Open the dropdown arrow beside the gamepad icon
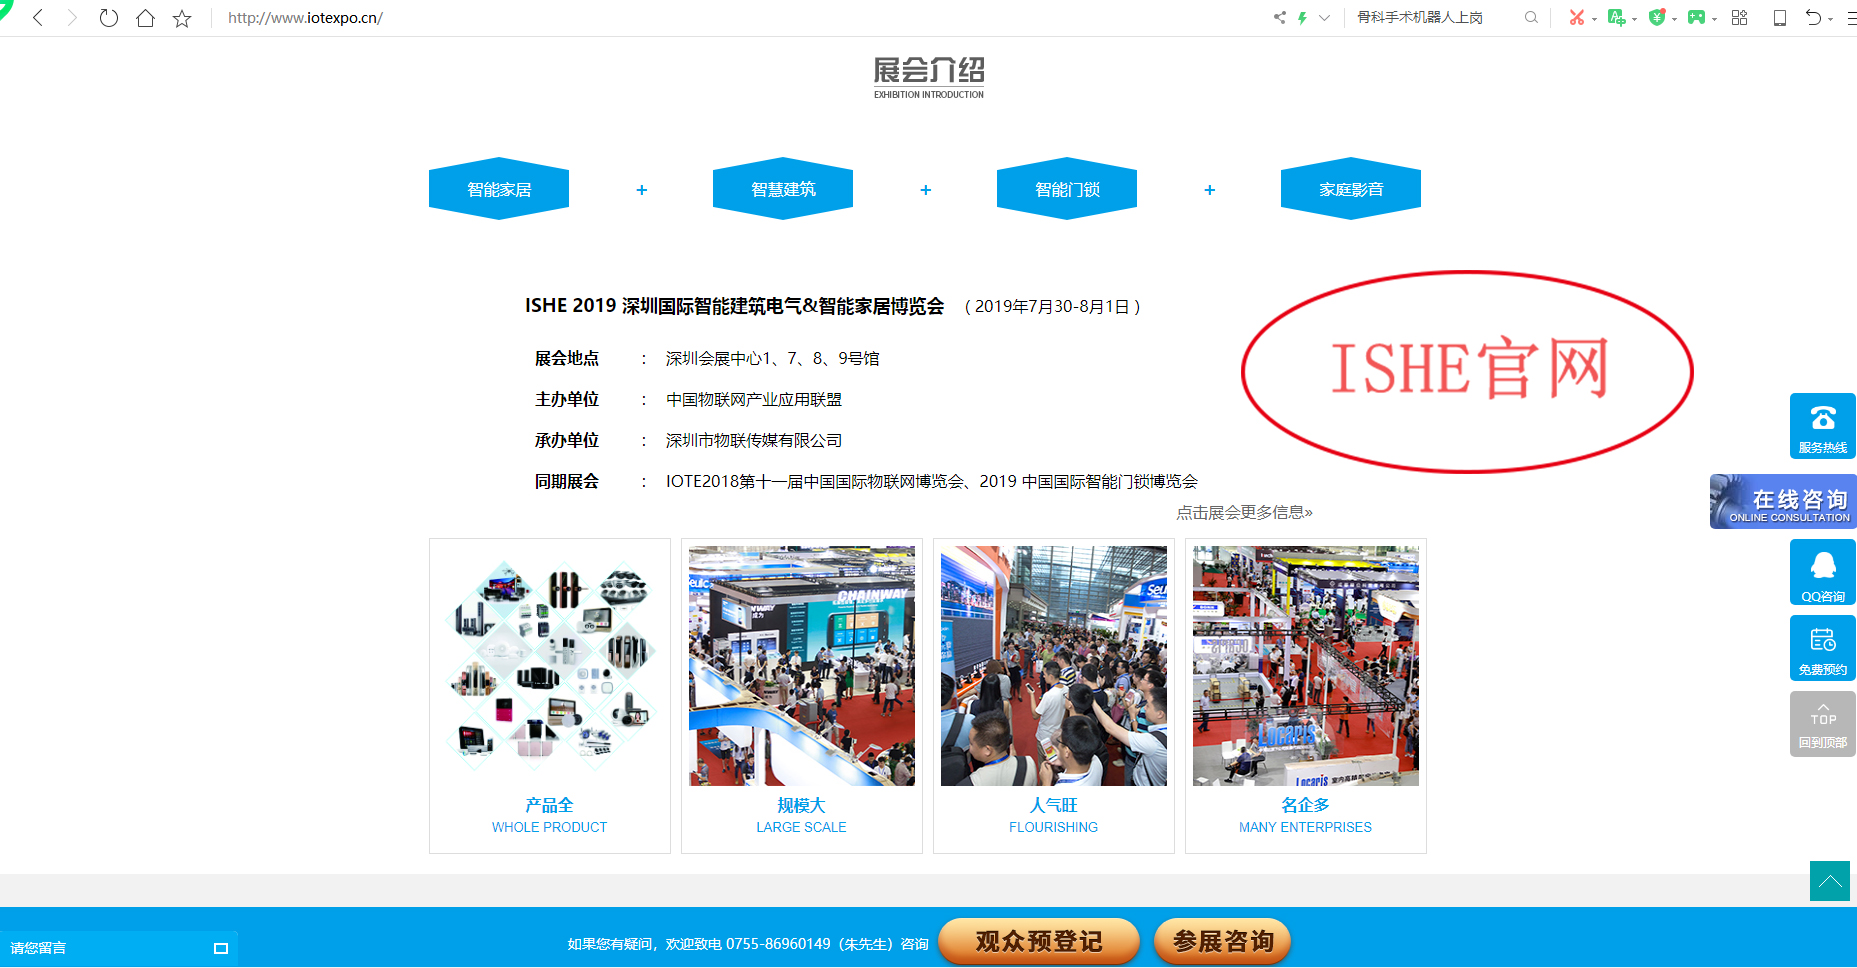Screen dimensions: 1857x968 pos(1714,19)
